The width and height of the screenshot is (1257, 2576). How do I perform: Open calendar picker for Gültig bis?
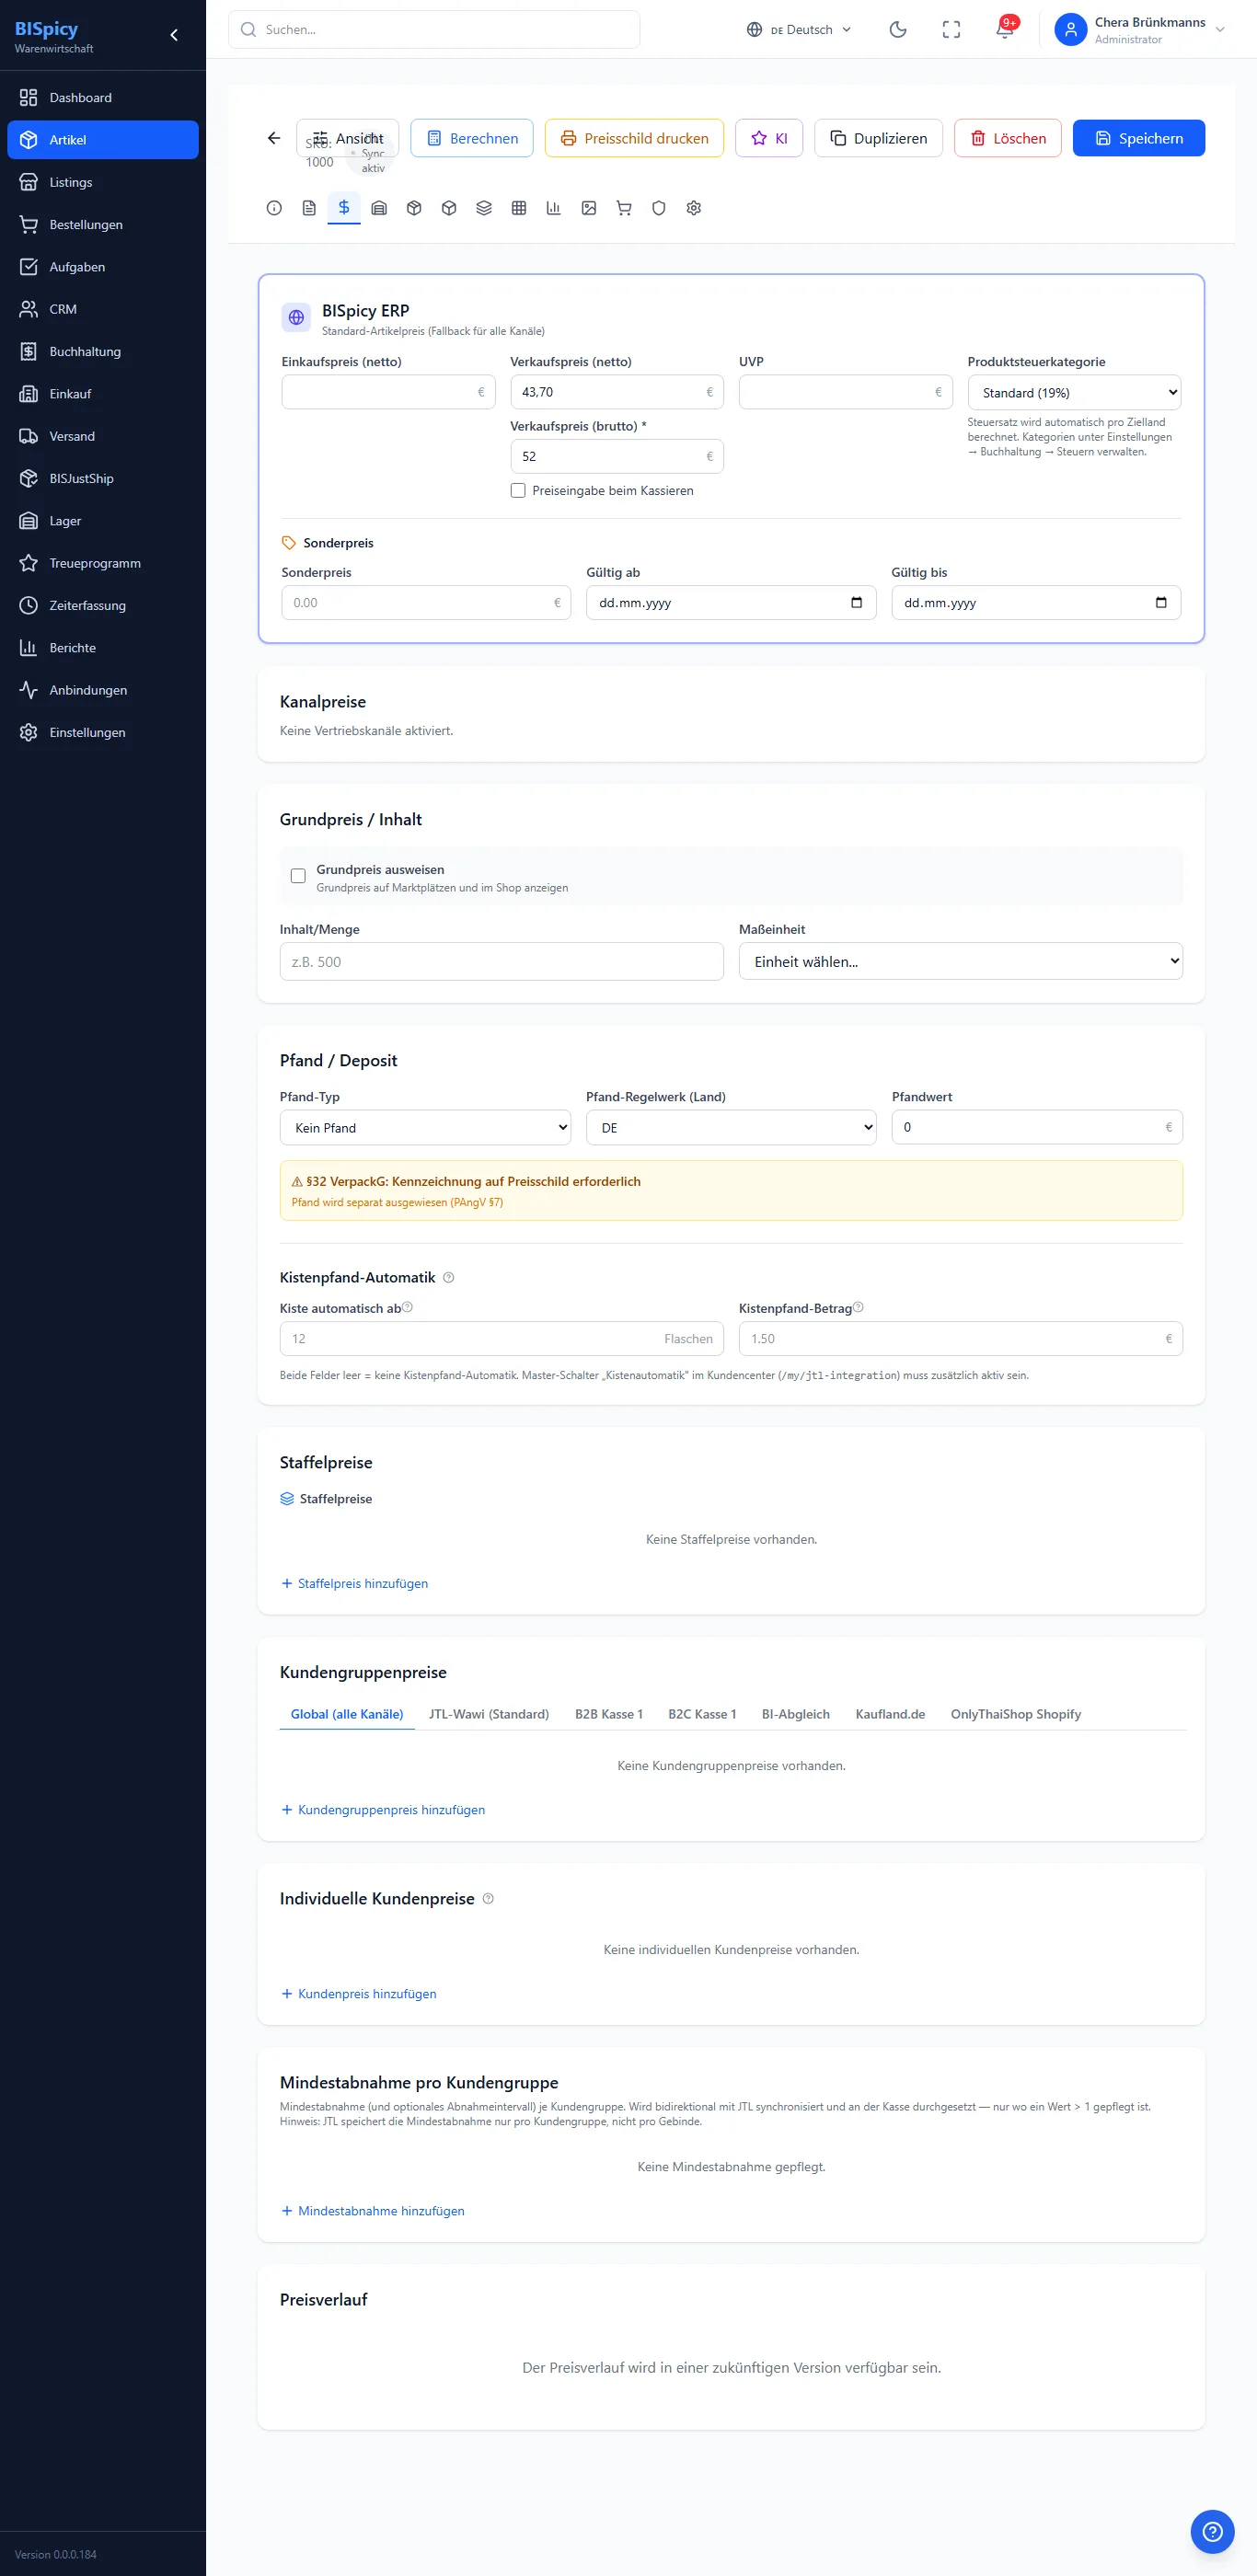tap(1161, 602)
